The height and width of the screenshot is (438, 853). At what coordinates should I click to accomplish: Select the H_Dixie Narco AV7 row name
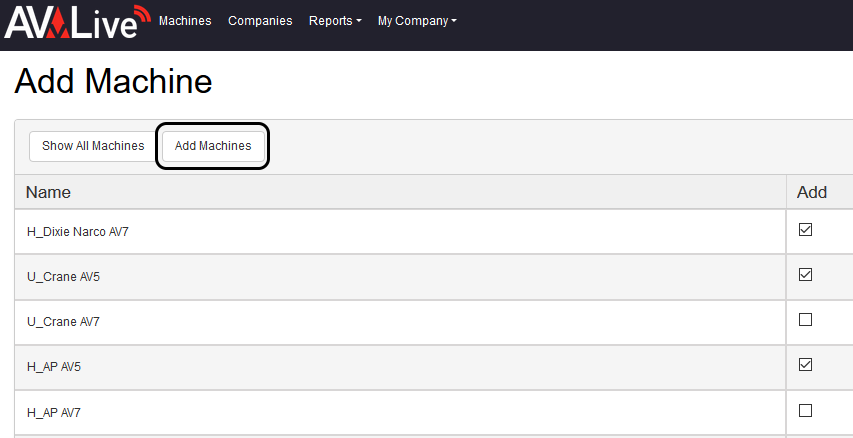78,232
